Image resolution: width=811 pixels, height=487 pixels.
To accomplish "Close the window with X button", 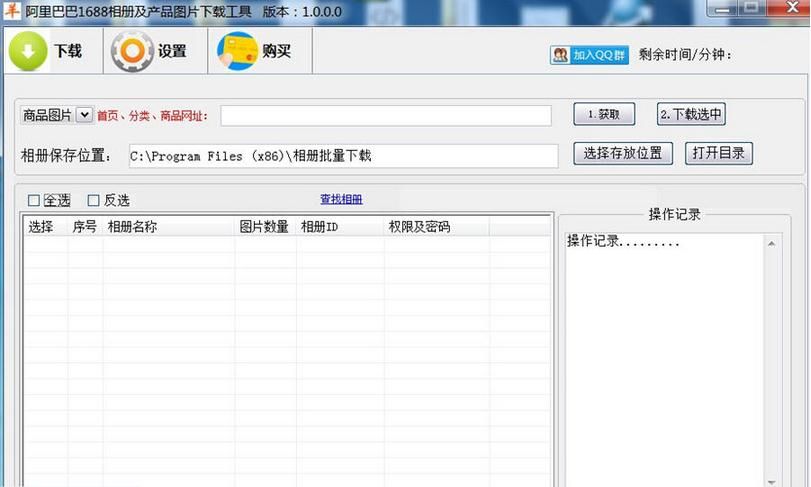I will (x=791, y=7).
